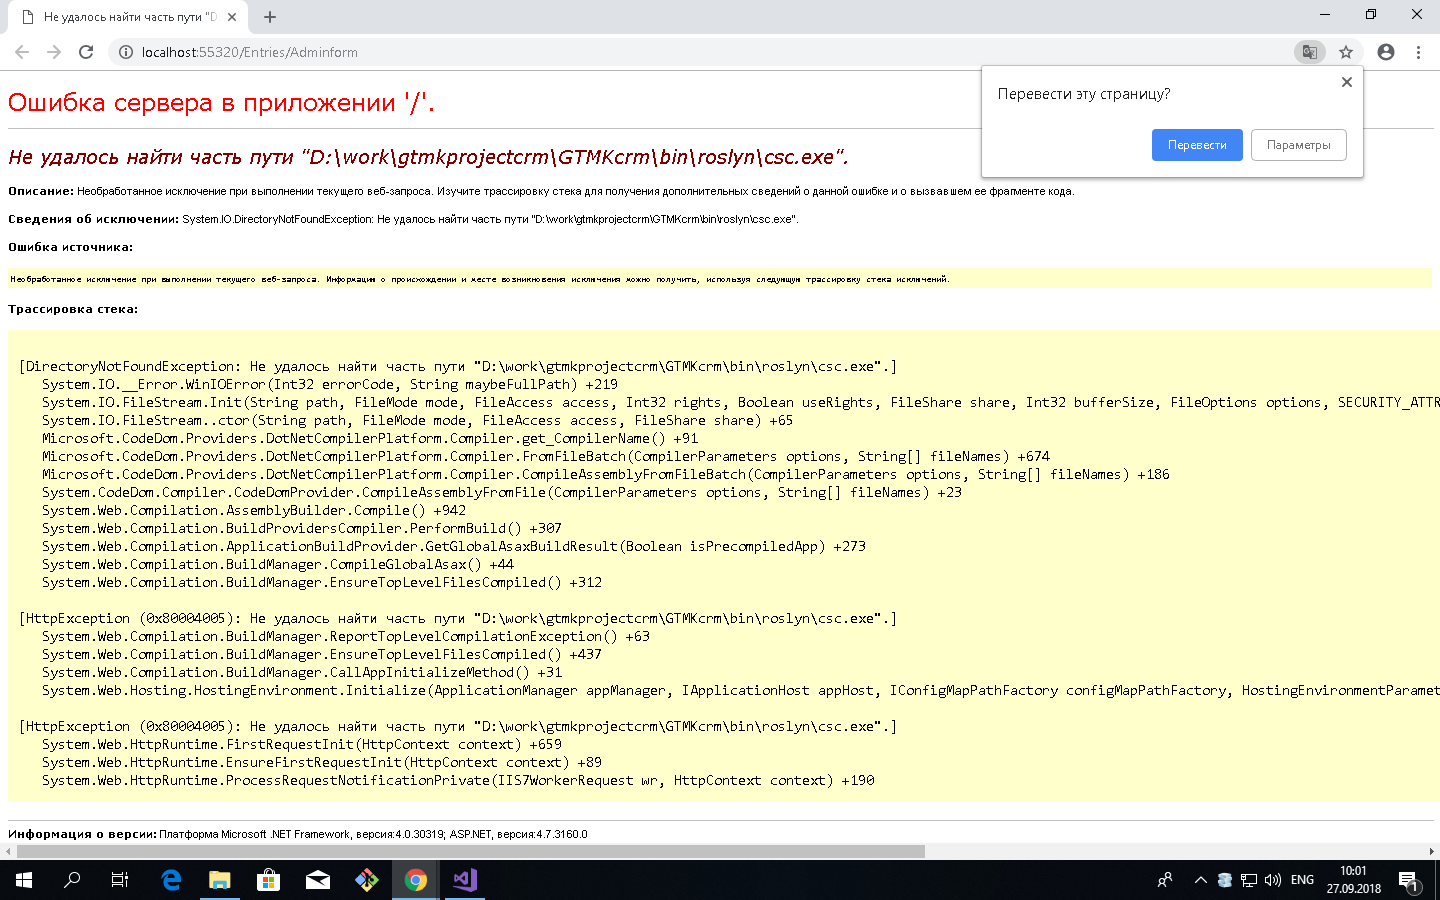Screen dimensions: 1440x900
Task: Switch to Visual Studio on the taskbar
Action: tap(465, 880)
